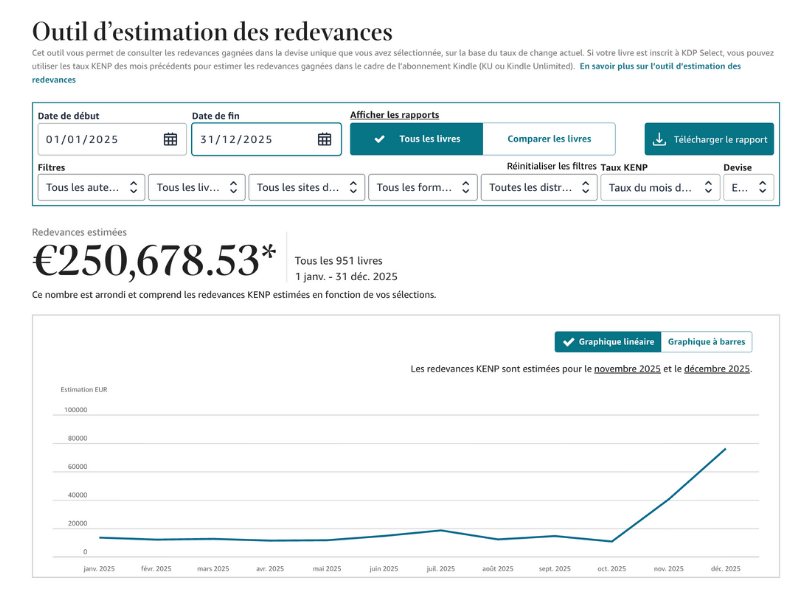800x600 pixels.
Task: Click the download icon on Télécharger le rapport
Action: point(660,139)
